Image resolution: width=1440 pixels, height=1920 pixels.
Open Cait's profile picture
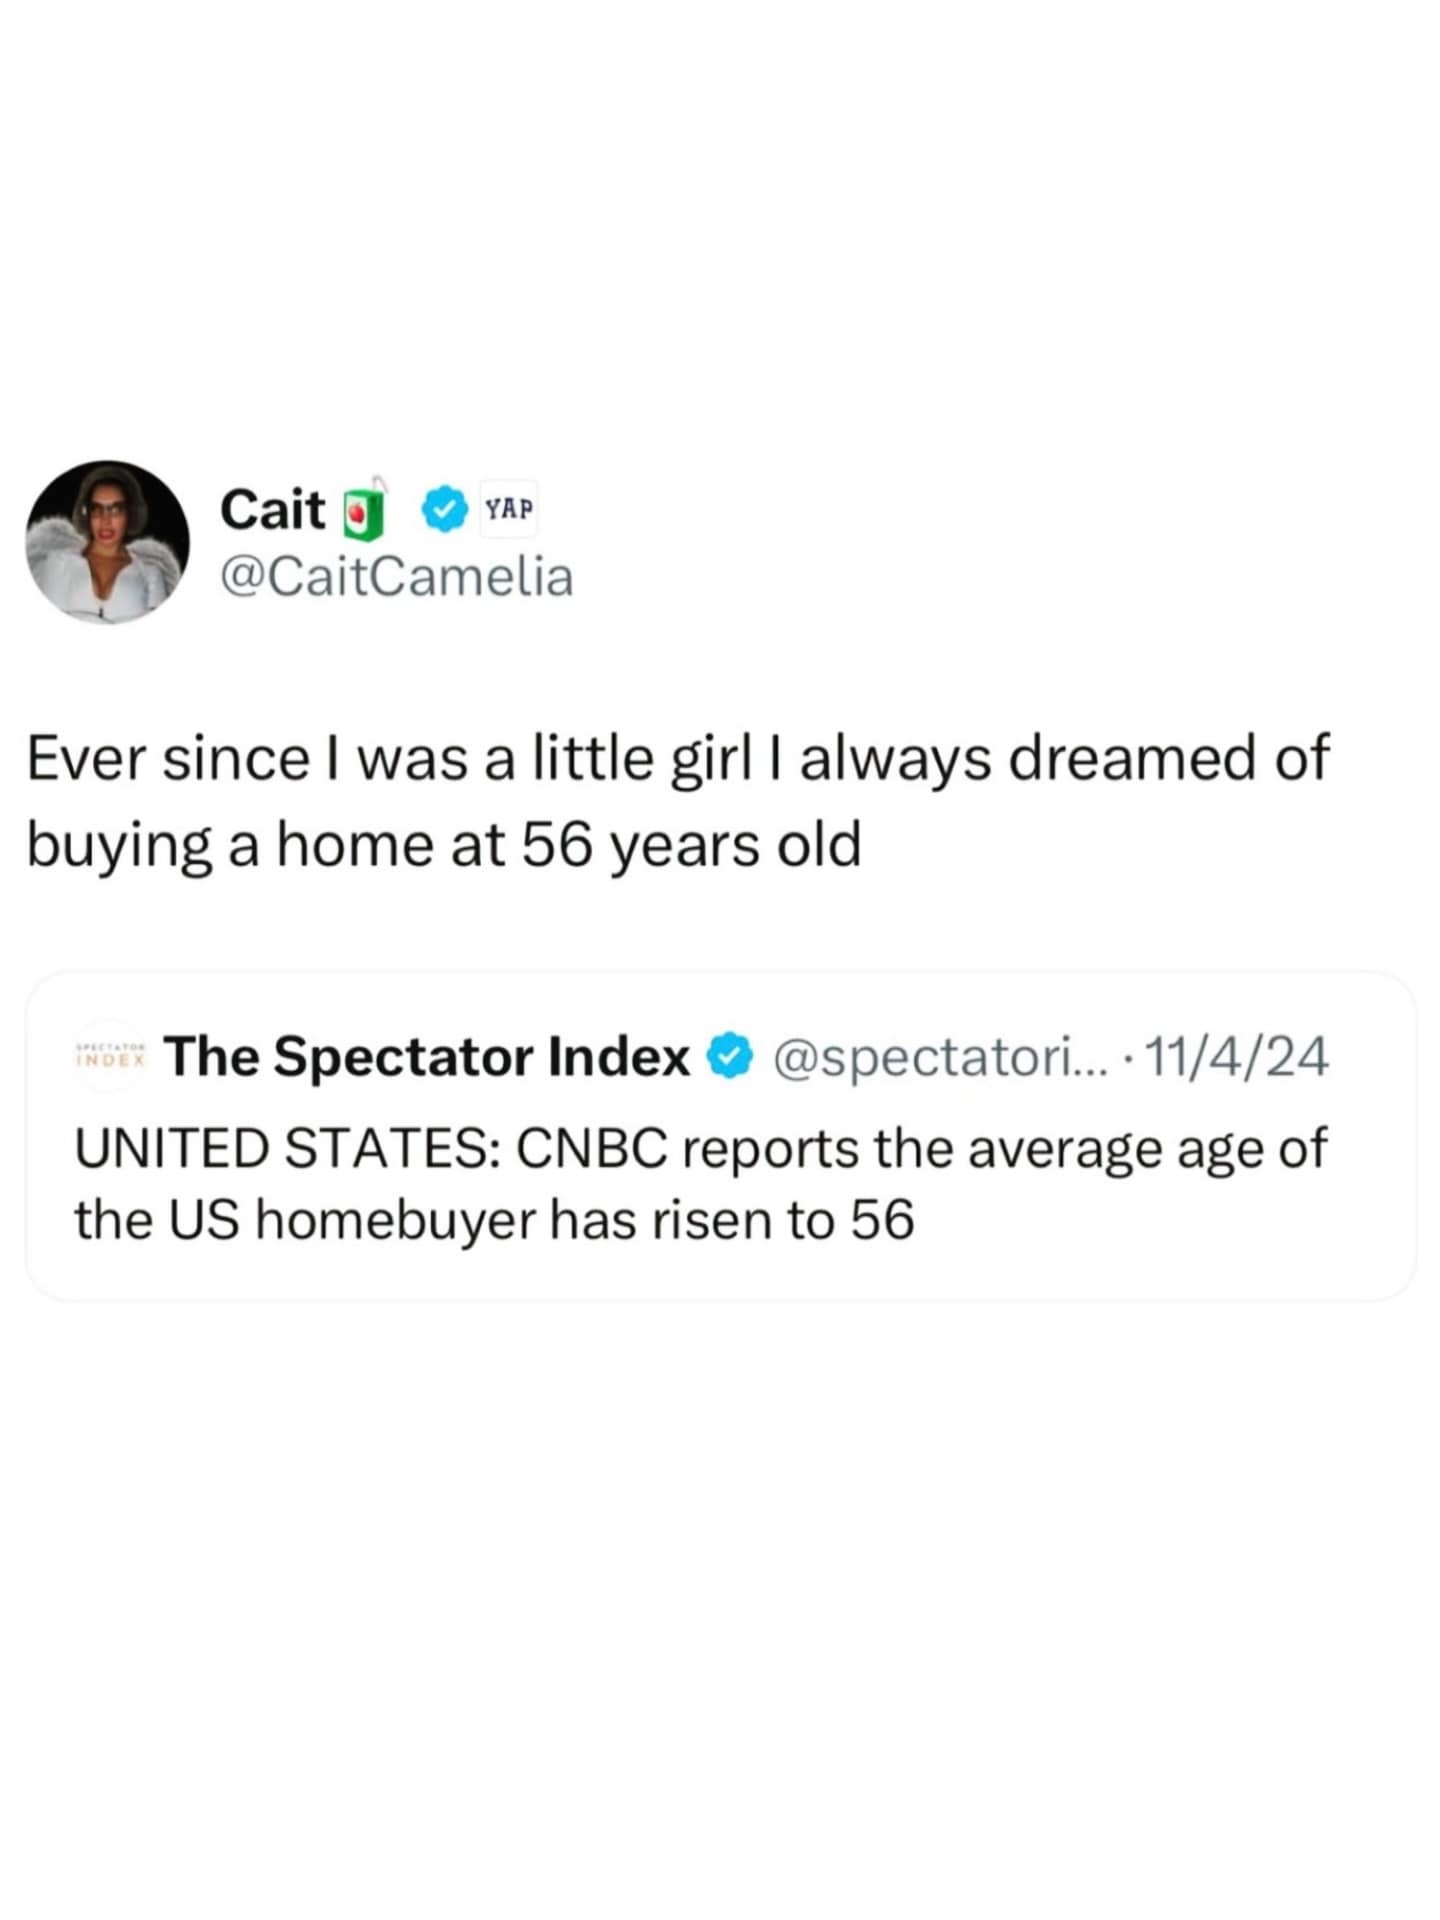(x=108, y=542)
